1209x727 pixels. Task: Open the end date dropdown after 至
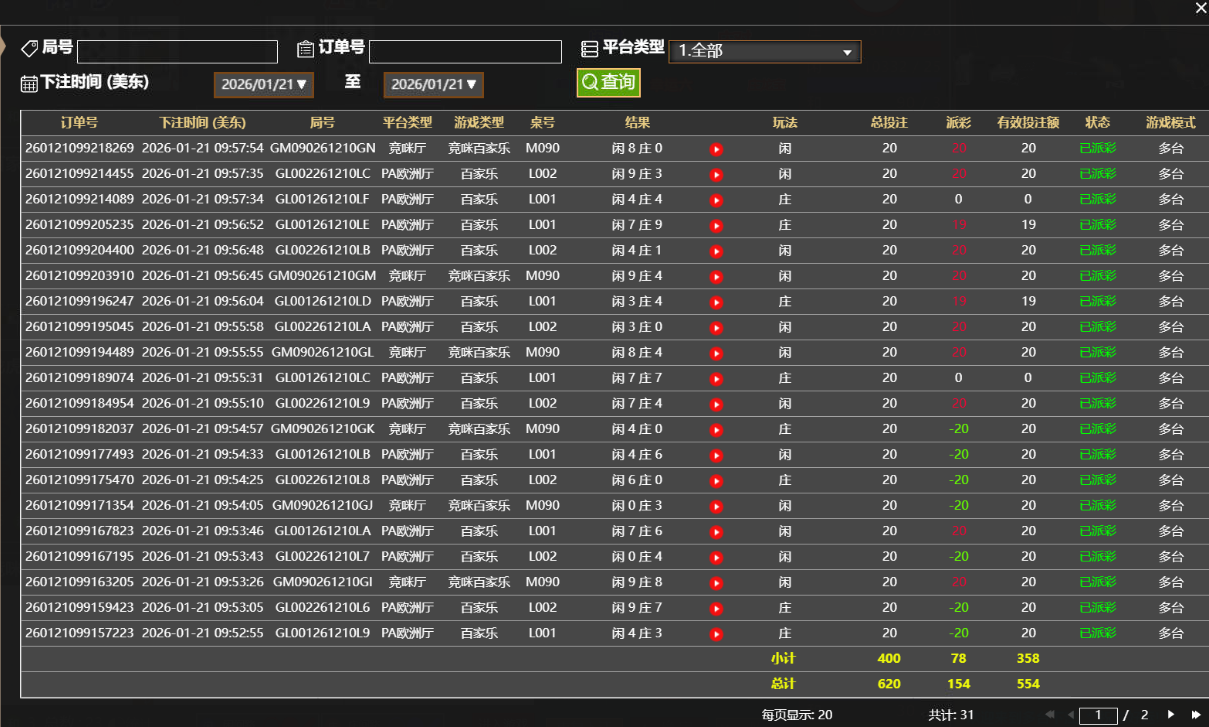pos(433,85)
